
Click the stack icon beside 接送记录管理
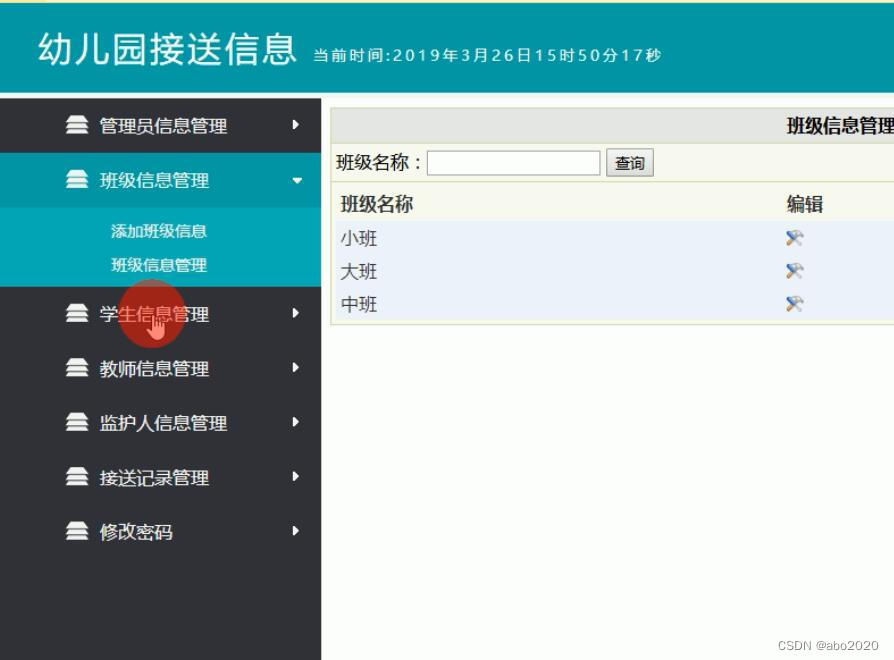click(x=77, y=476)
